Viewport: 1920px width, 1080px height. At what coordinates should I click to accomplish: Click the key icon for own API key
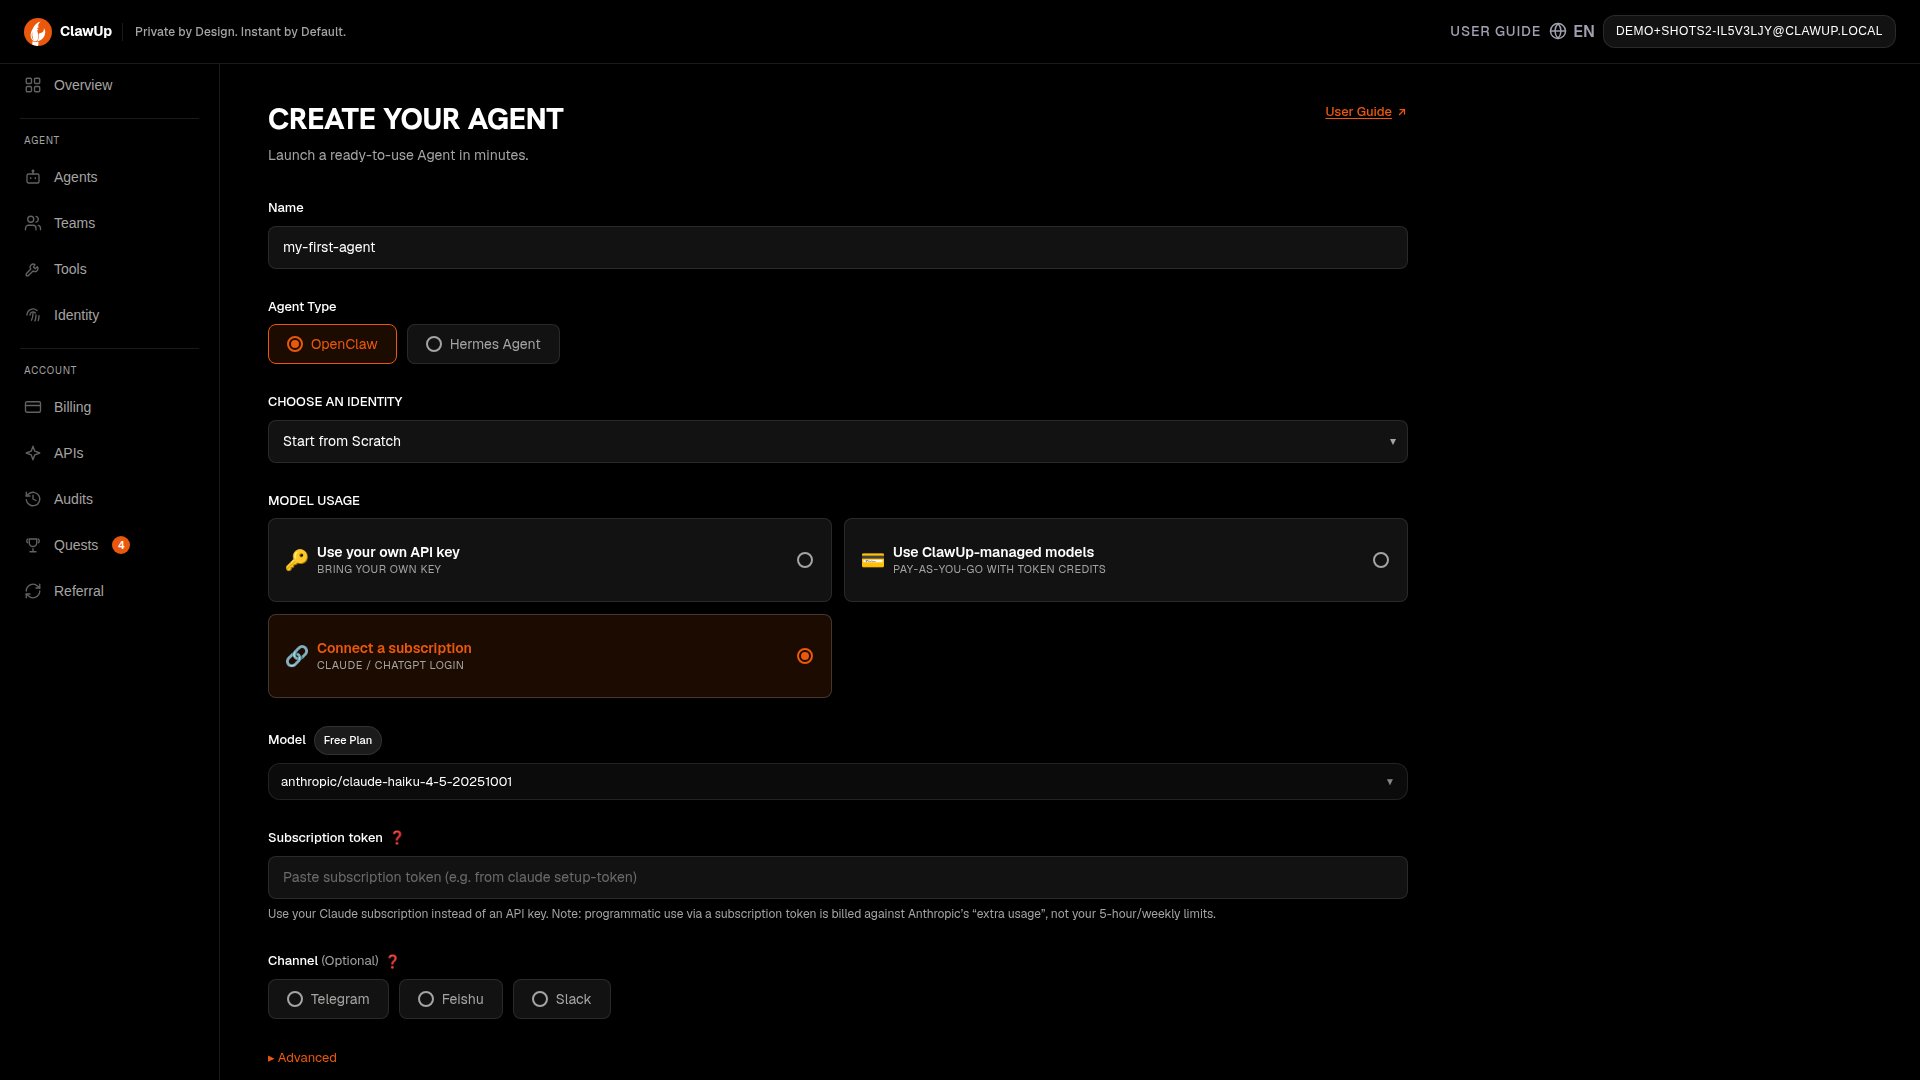pyautogui.click(x=297, y=560)
